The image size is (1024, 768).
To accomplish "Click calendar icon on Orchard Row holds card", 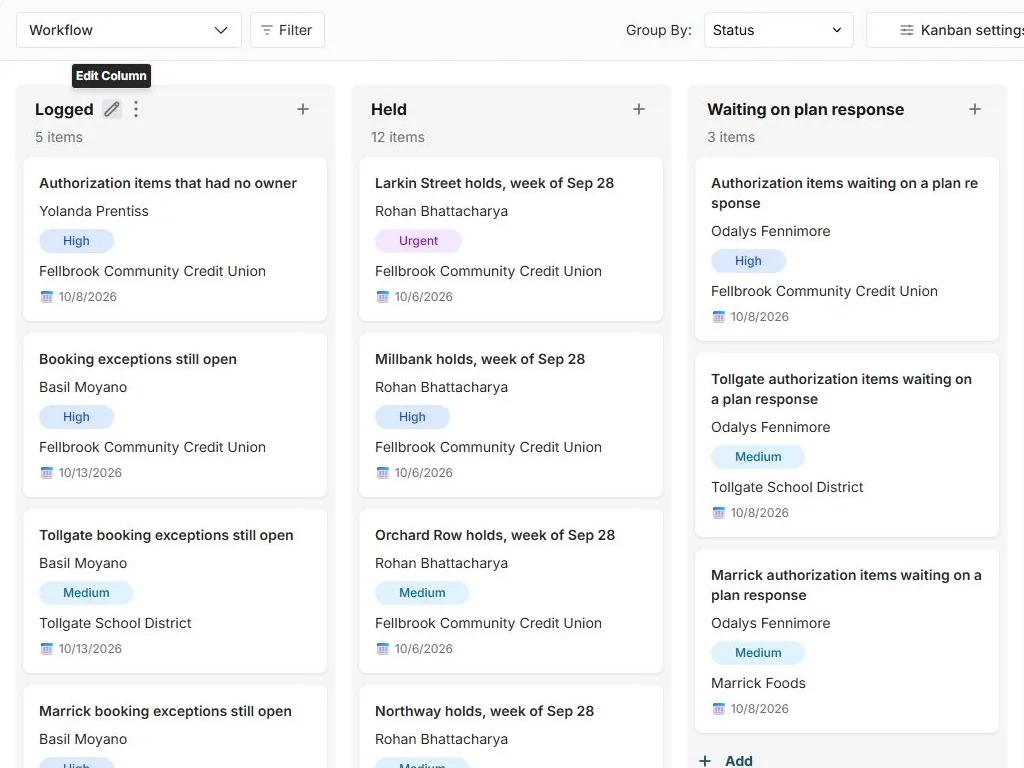I will 383,649.
